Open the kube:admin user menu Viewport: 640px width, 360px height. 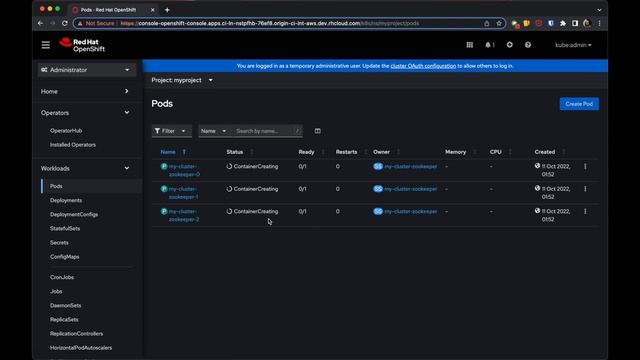573,45
